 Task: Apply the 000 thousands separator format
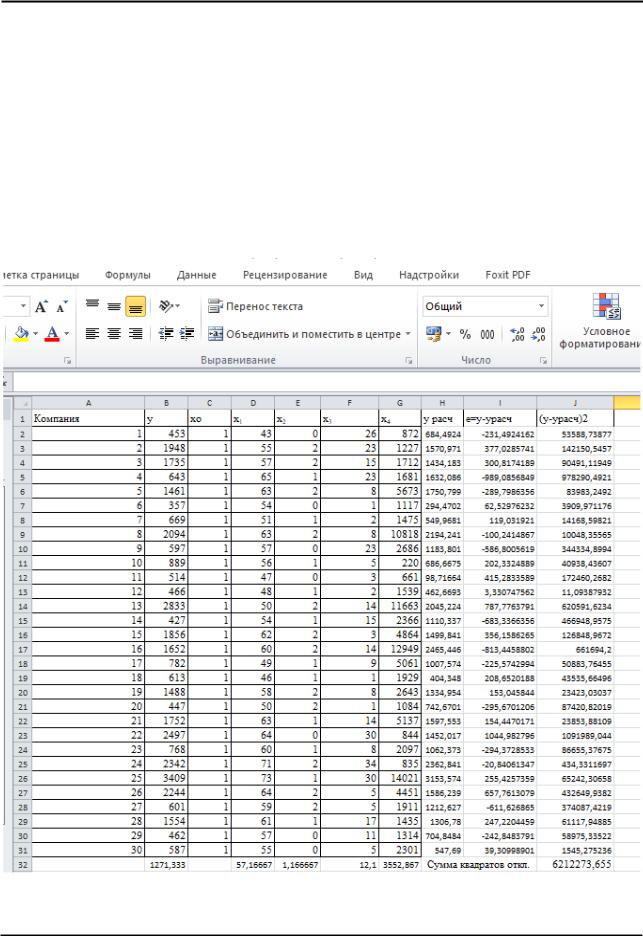point(487,334)
